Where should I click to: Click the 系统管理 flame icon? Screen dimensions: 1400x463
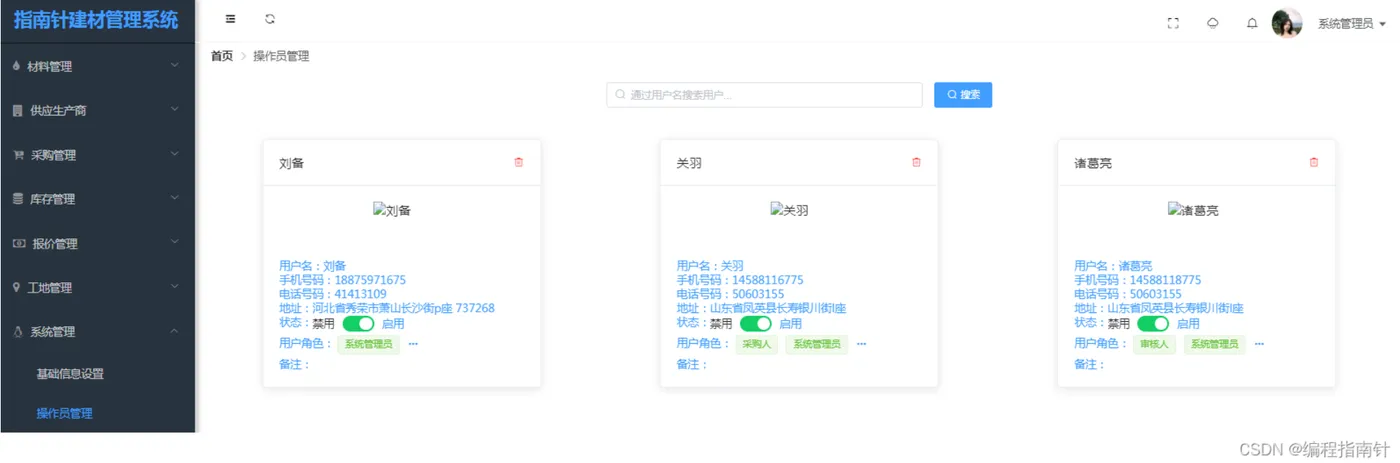(17, 331)
